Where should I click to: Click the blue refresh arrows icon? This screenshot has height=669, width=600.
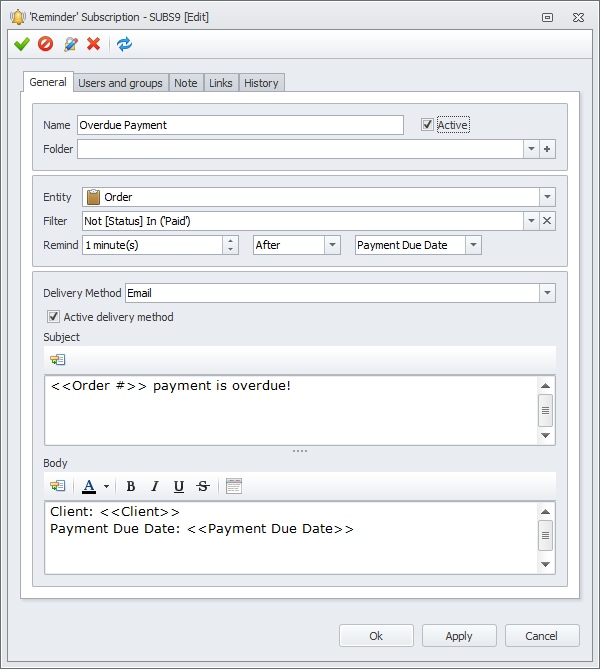pos(124,44)
